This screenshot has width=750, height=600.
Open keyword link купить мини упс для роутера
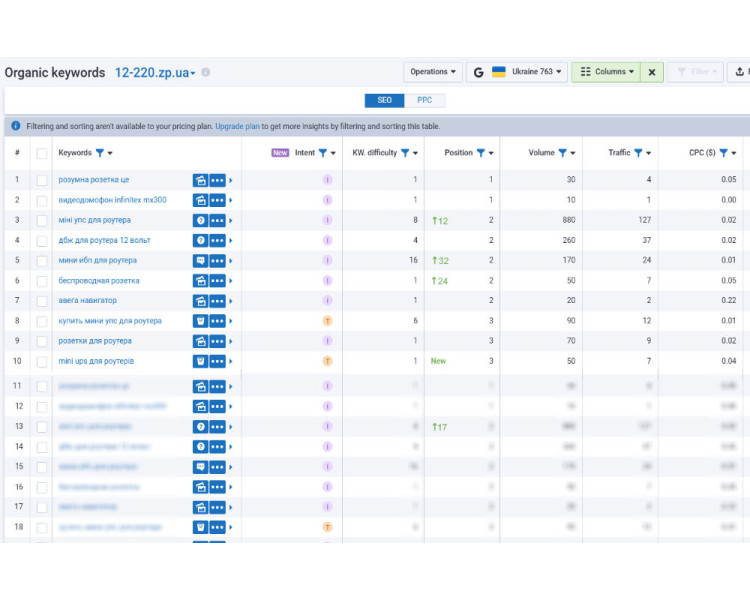[x=110, y=321]
